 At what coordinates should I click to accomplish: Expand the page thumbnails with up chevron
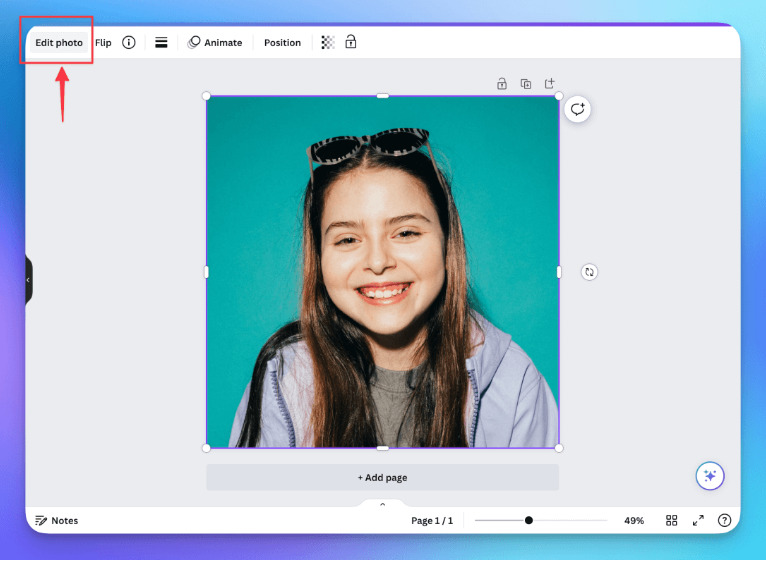point(382,505)
